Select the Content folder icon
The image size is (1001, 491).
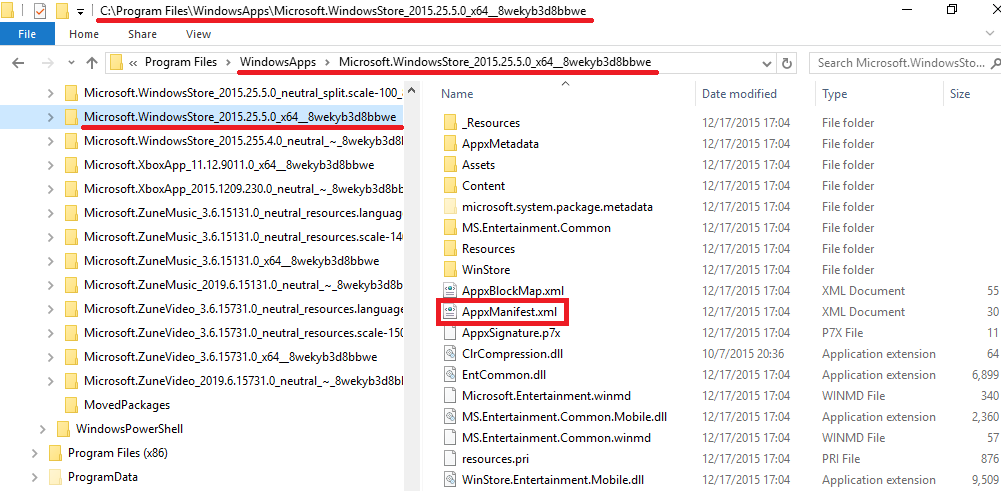tap(450, 186)
